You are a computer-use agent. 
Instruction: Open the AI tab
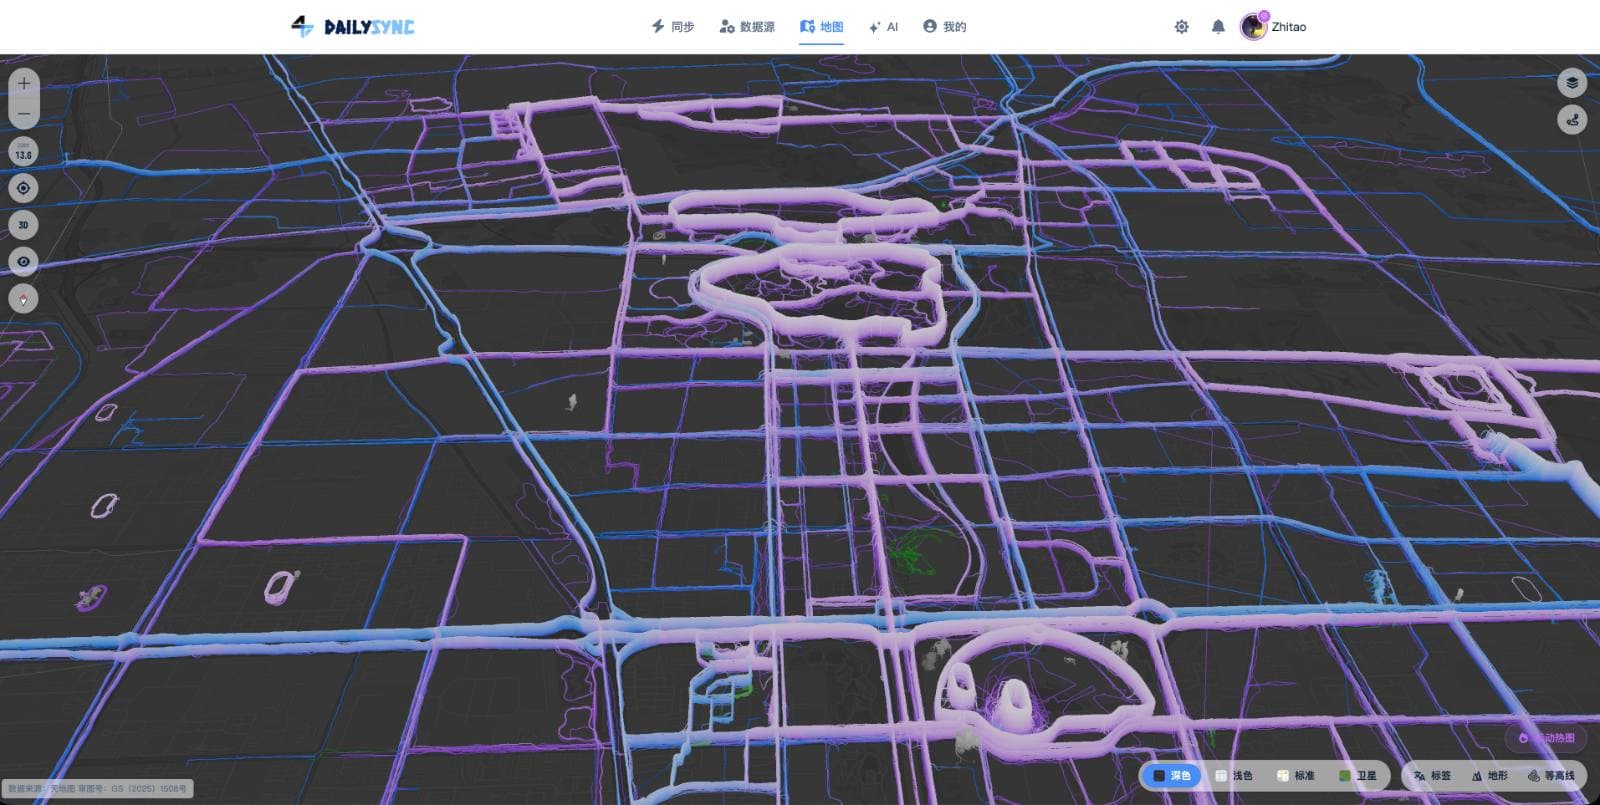(x=883, y=27)
